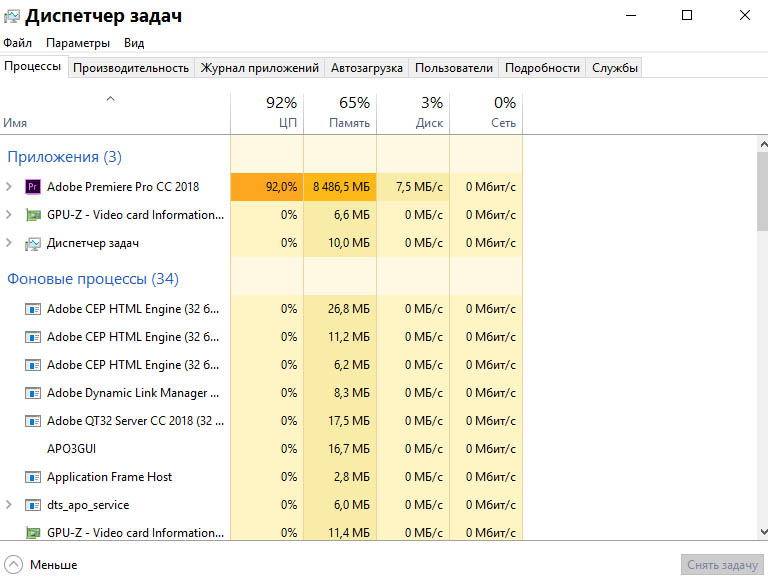Expand the dts_apo_service process
Viewport: 768px width, 578px height.
(8, 505)
